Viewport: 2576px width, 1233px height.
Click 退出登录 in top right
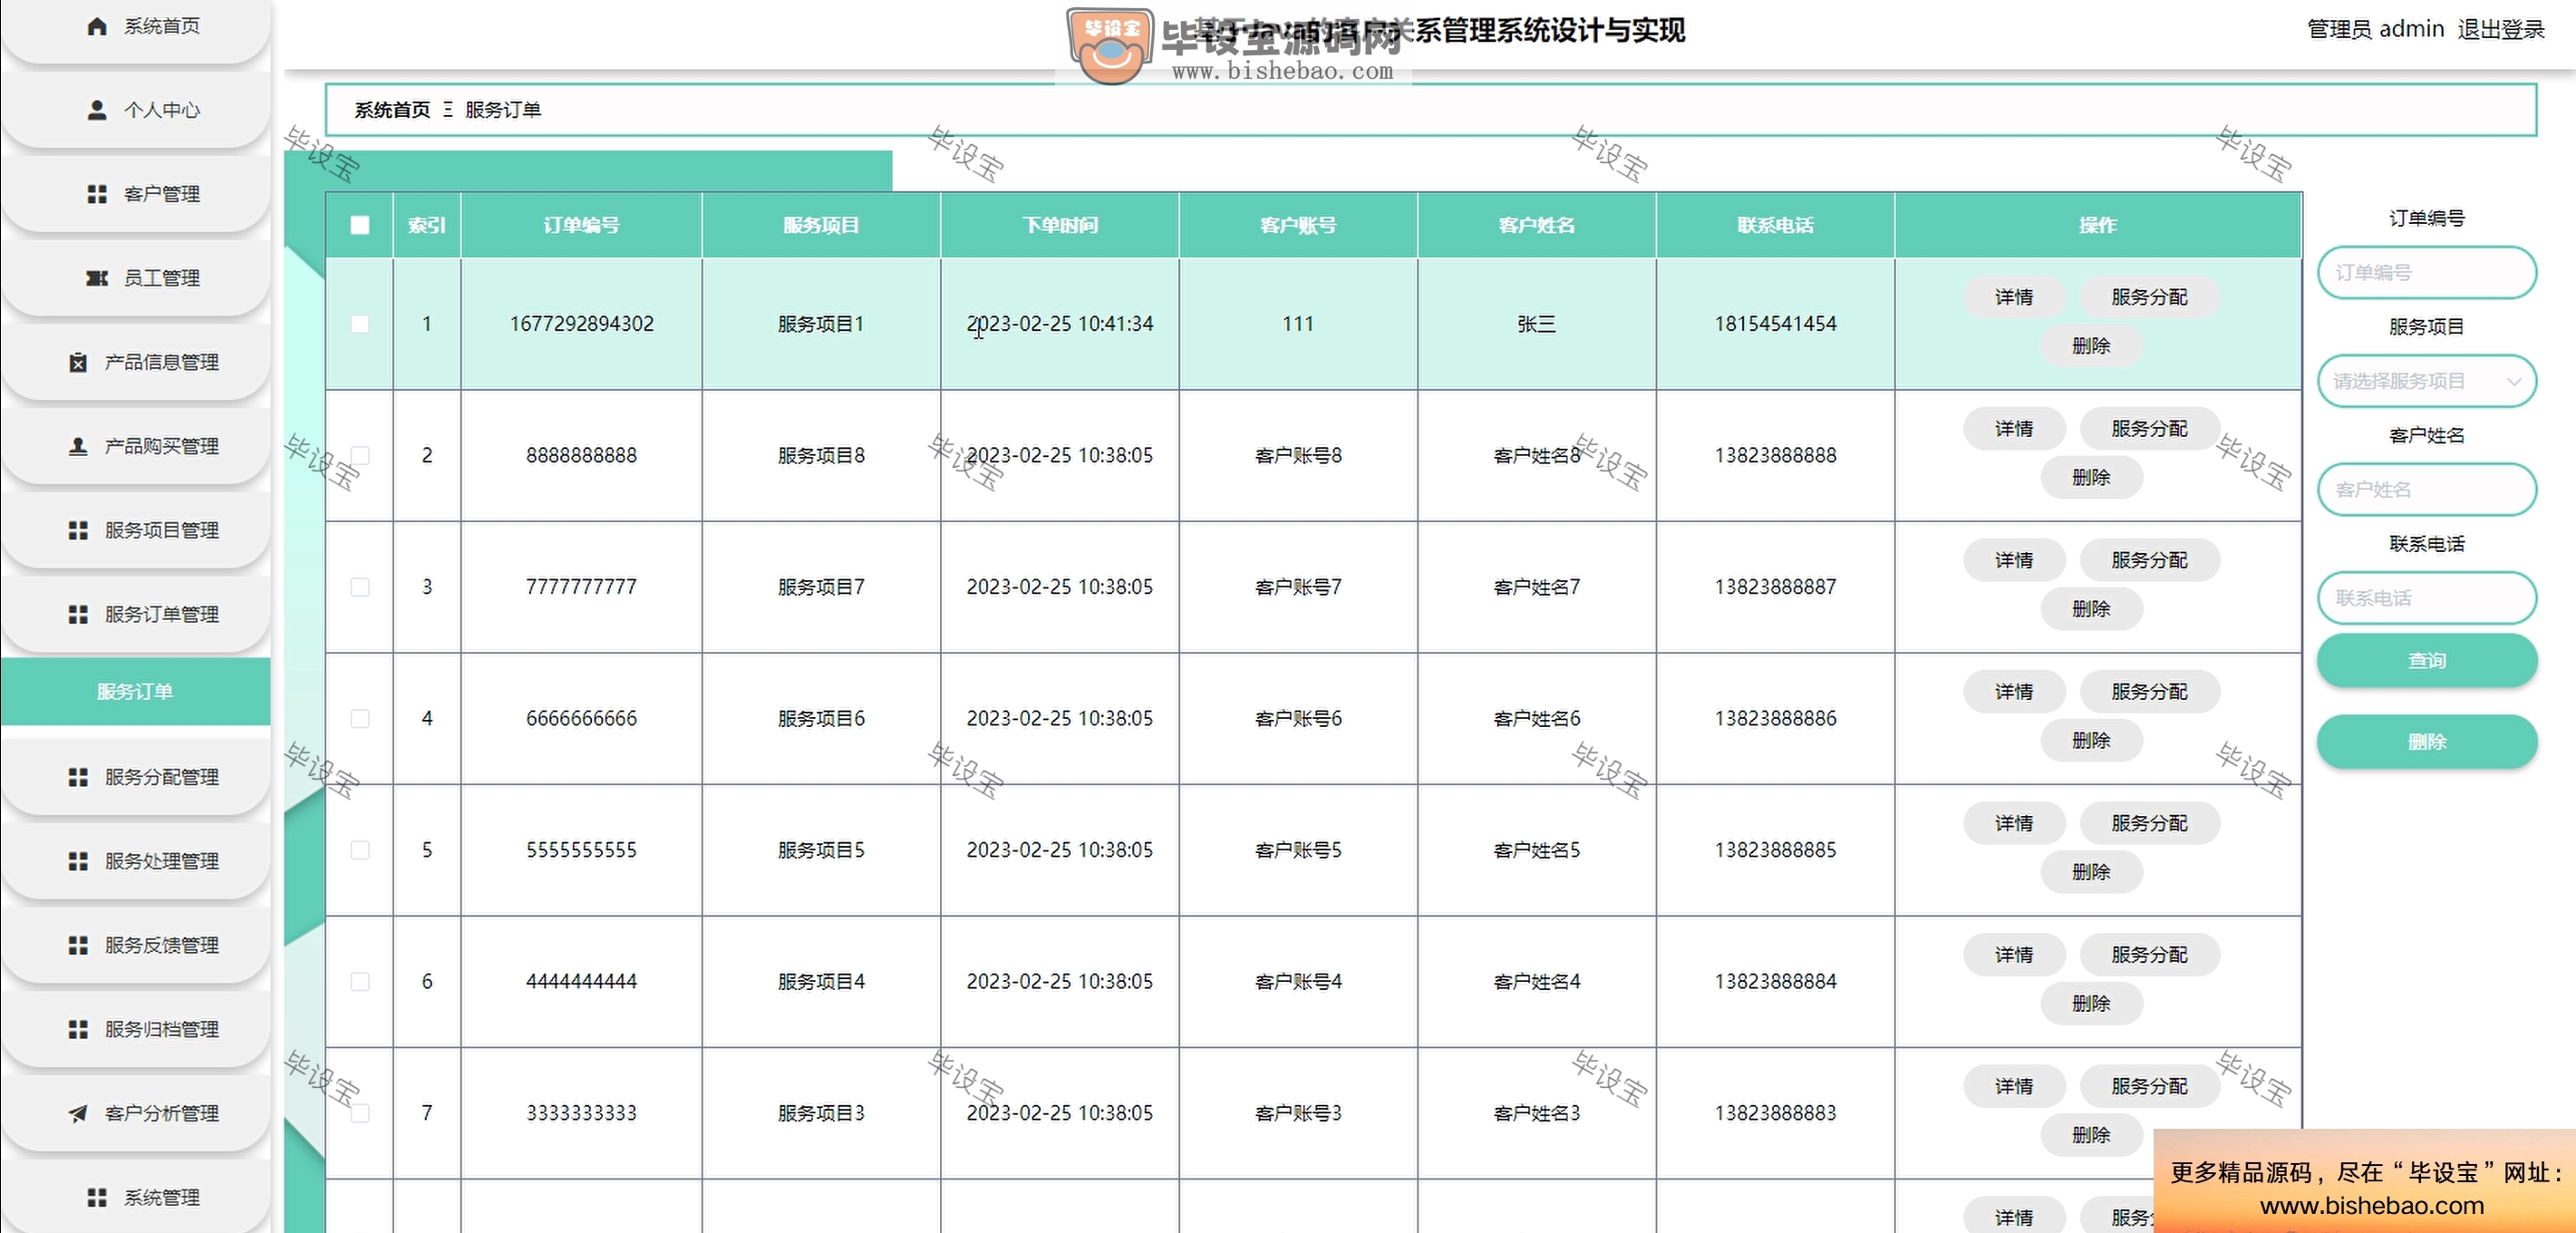[2501, 29]
